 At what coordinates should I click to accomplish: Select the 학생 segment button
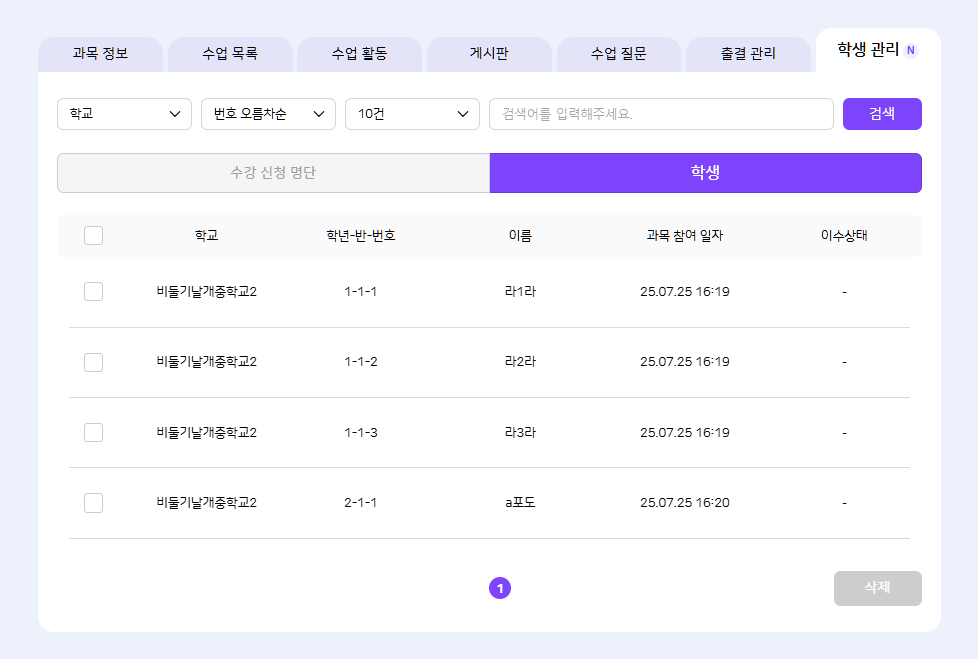705,173
